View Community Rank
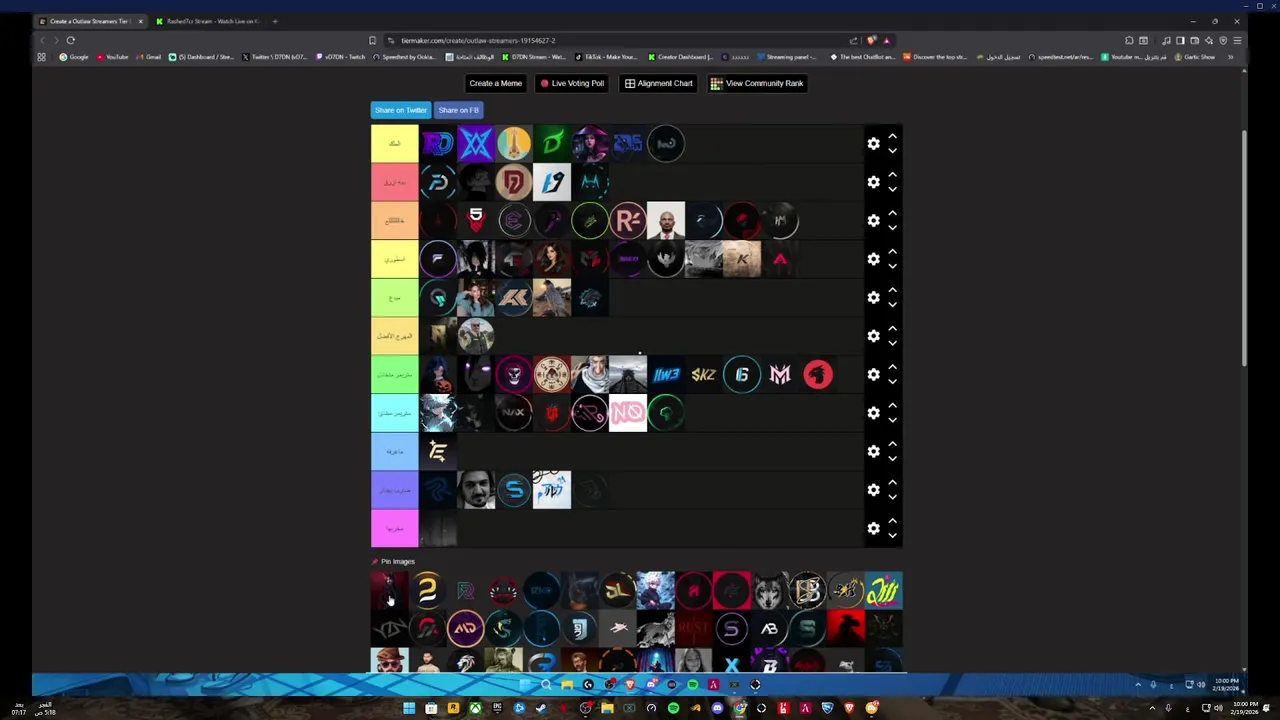This screenshot has height=720, width=1280. [757, 83]
